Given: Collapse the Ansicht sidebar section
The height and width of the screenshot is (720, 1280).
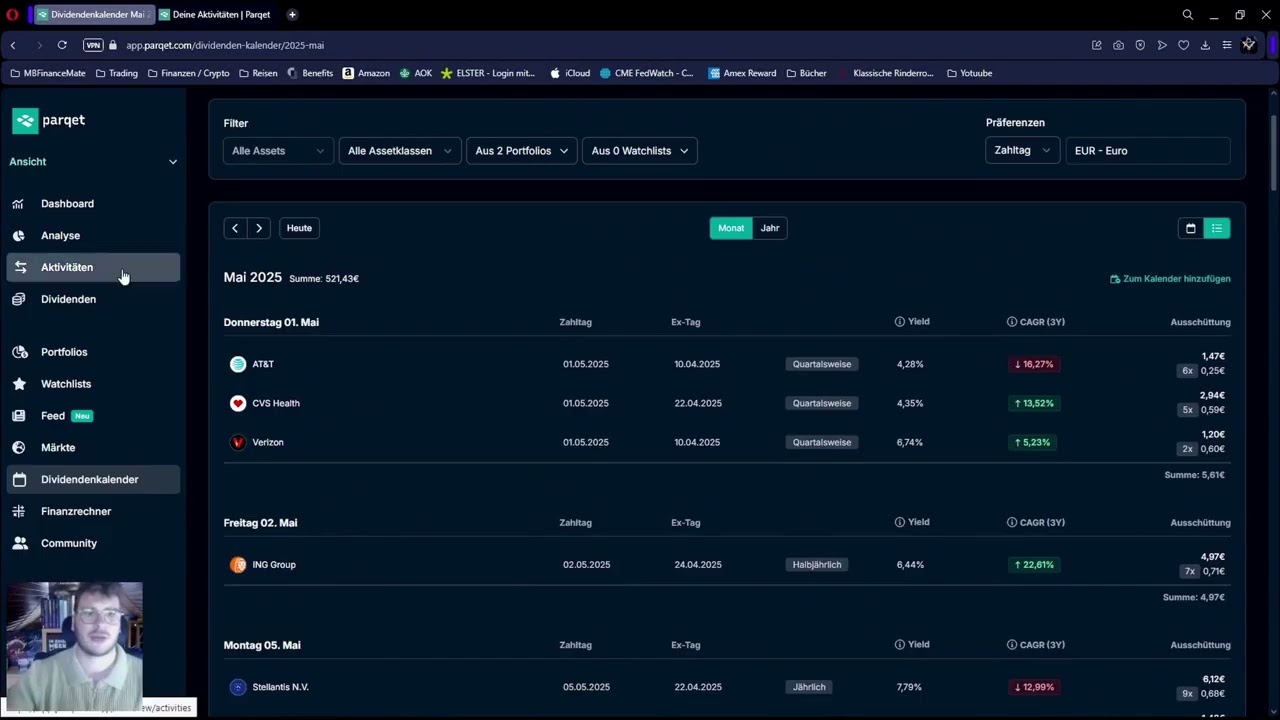Looking at the screenshot, I should pos(93,162).
